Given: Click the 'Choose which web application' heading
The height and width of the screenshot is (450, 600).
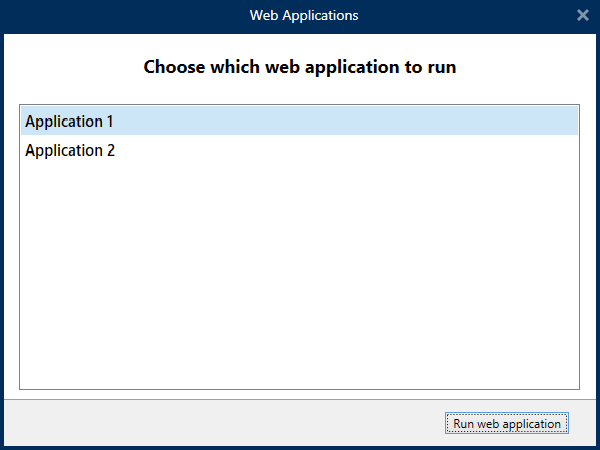Looking at the screenshot, I should 300,68.
